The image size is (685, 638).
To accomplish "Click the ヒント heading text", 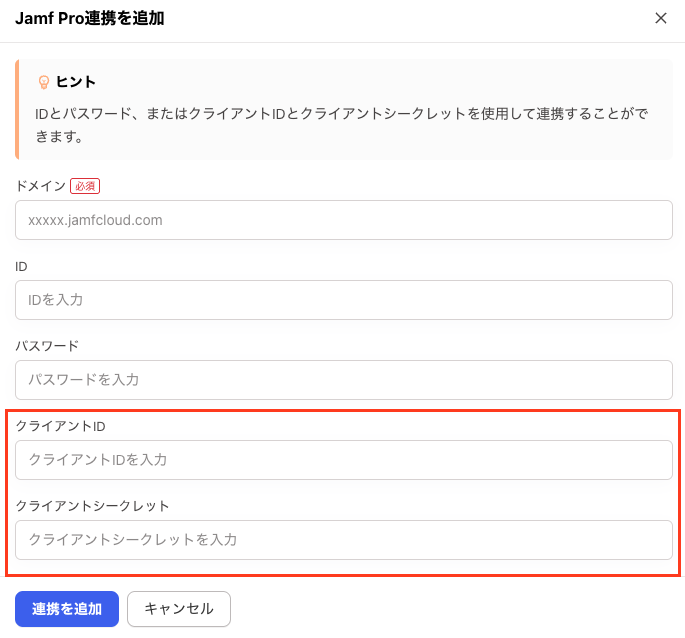I will [x=76, y=82].
